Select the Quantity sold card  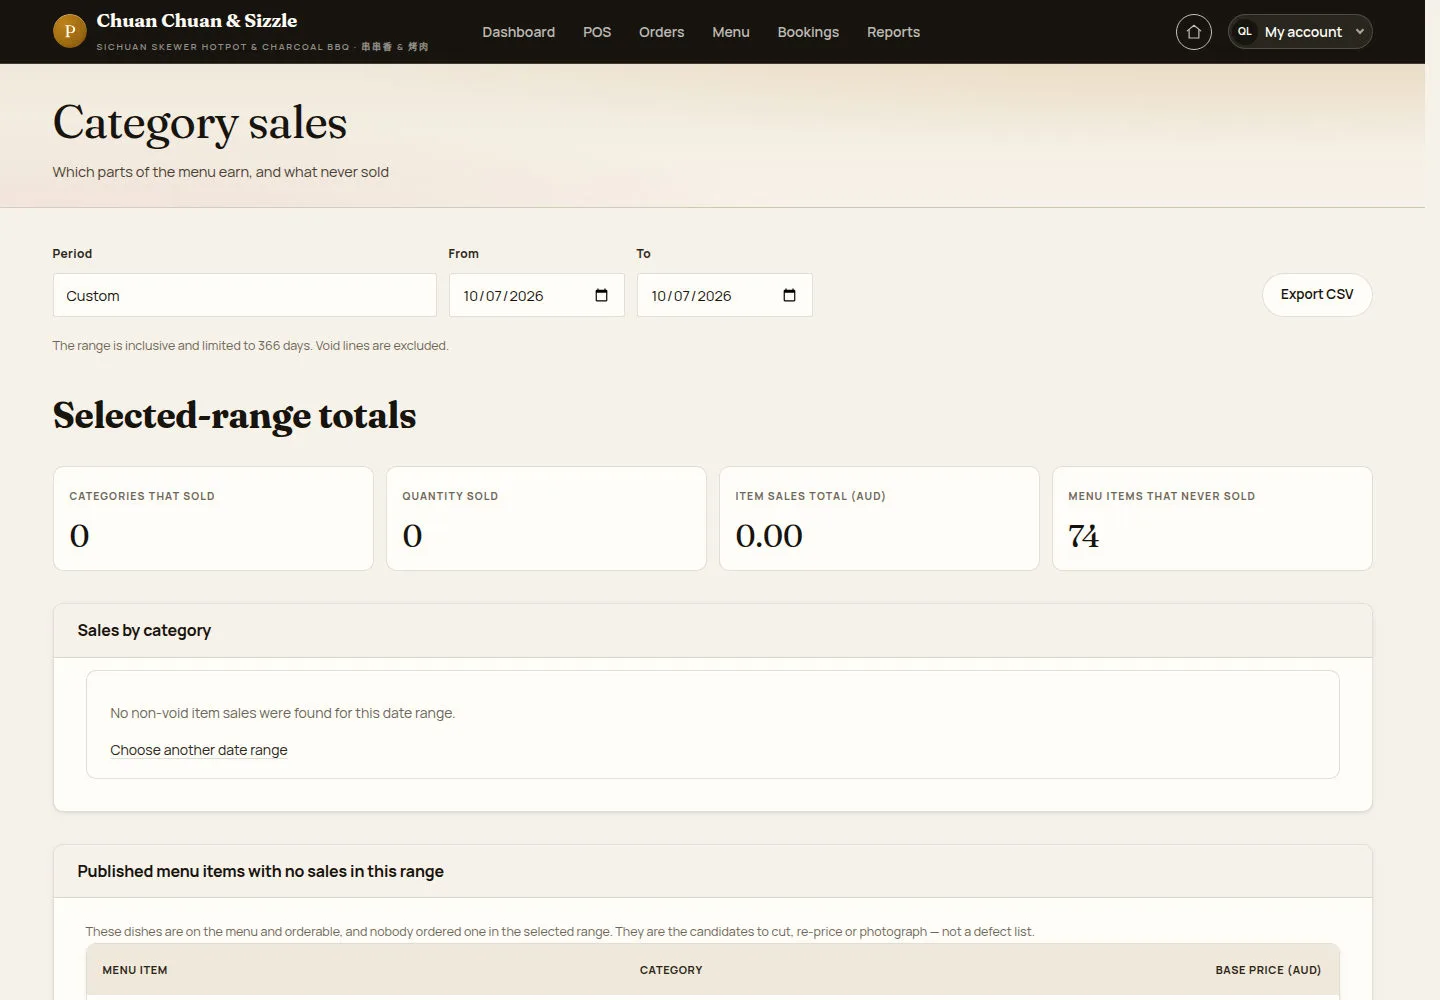546,519
